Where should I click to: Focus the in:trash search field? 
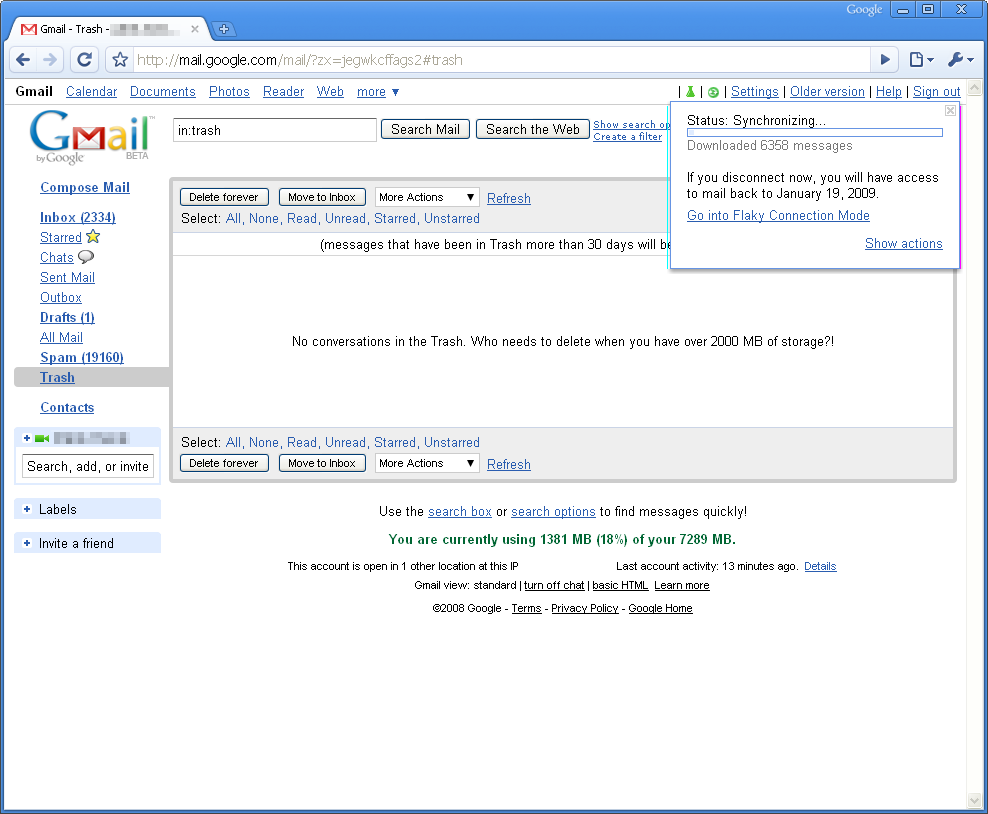click(275, 130)
